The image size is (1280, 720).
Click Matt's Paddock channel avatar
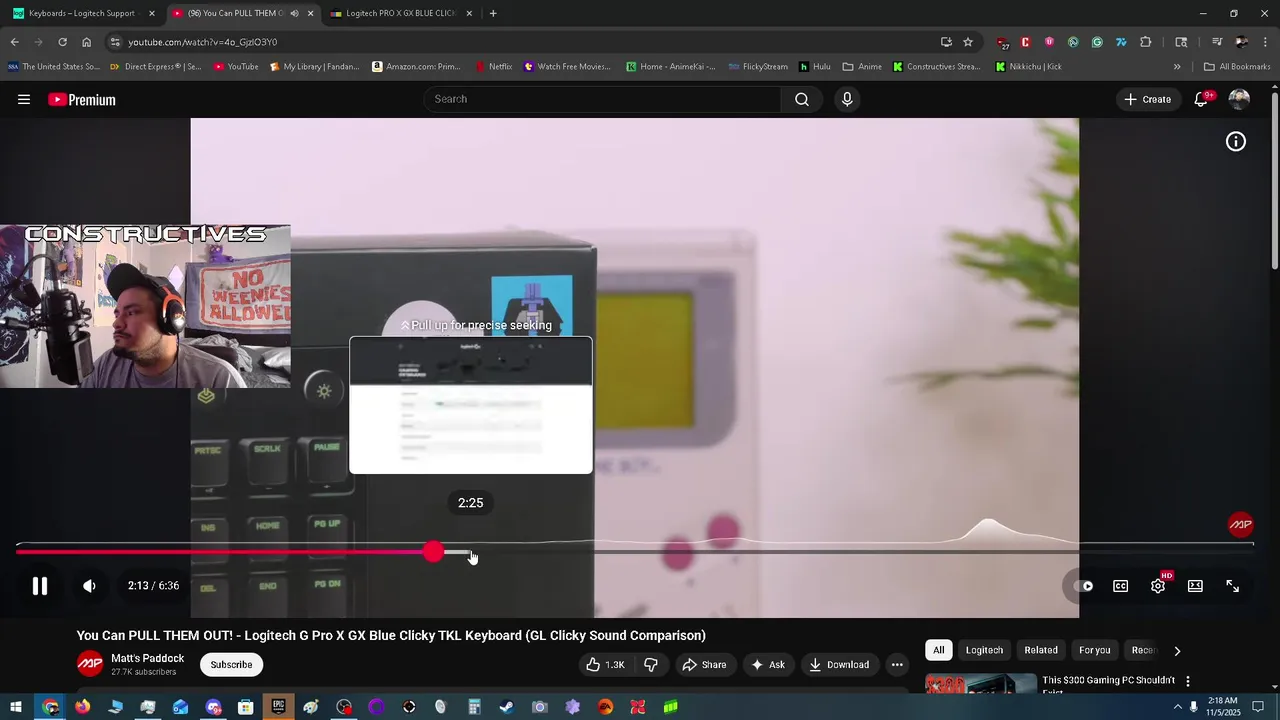[90, 664]
